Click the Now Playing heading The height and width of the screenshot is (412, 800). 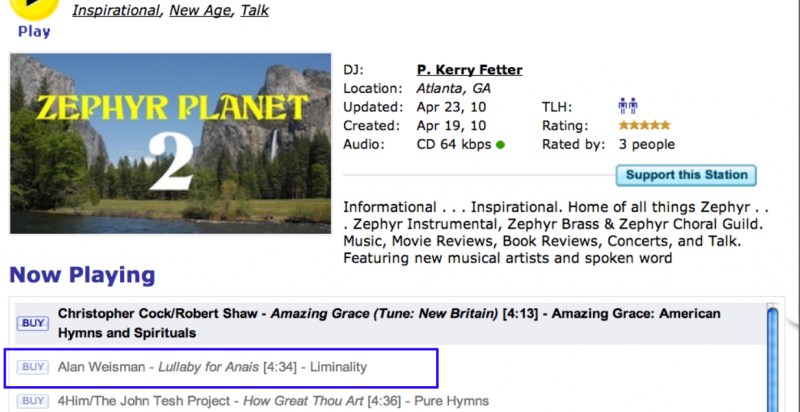pos(82,275)
